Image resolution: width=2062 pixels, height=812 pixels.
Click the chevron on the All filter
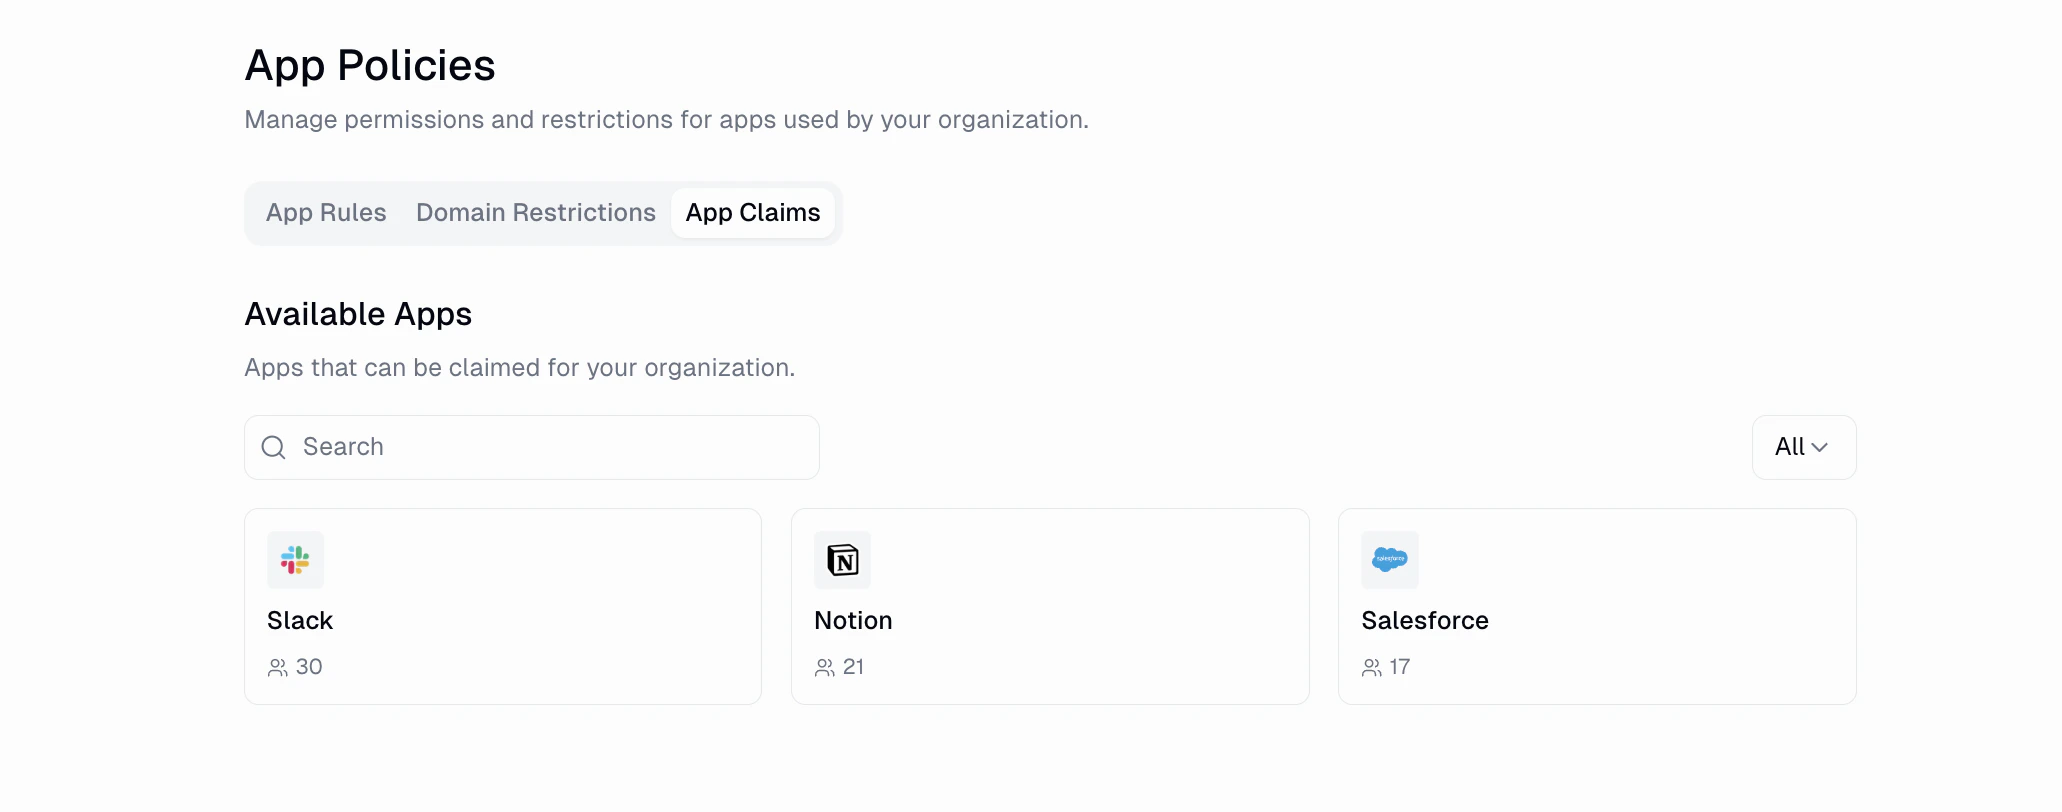click(x=1820, y=447)
